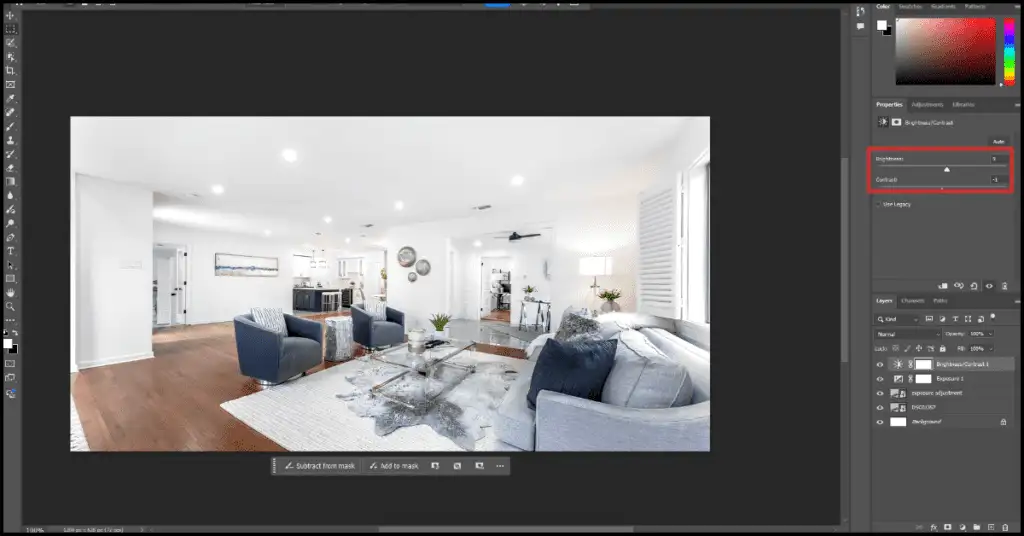Screen dimensions: 1024x536
Task: Select the Spot Healing Brush tool
Action: [x=10, y=112]
